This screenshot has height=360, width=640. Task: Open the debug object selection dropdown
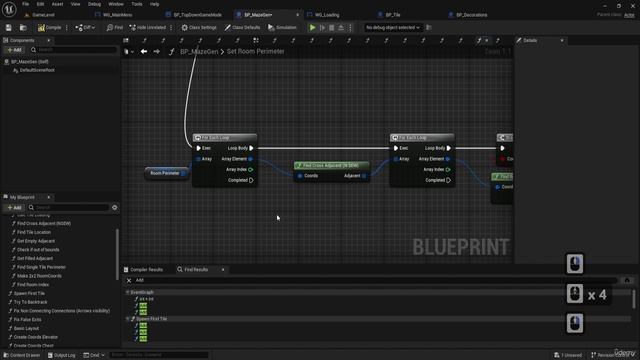click(x=392, y=27)
